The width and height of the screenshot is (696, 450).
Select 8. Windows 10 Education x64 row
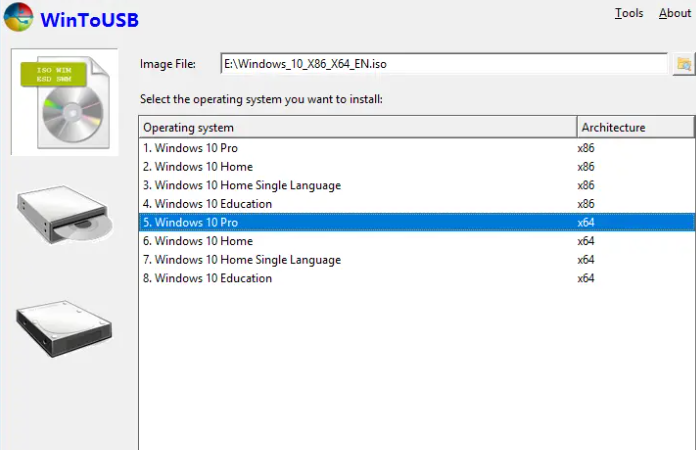point(417,278)
